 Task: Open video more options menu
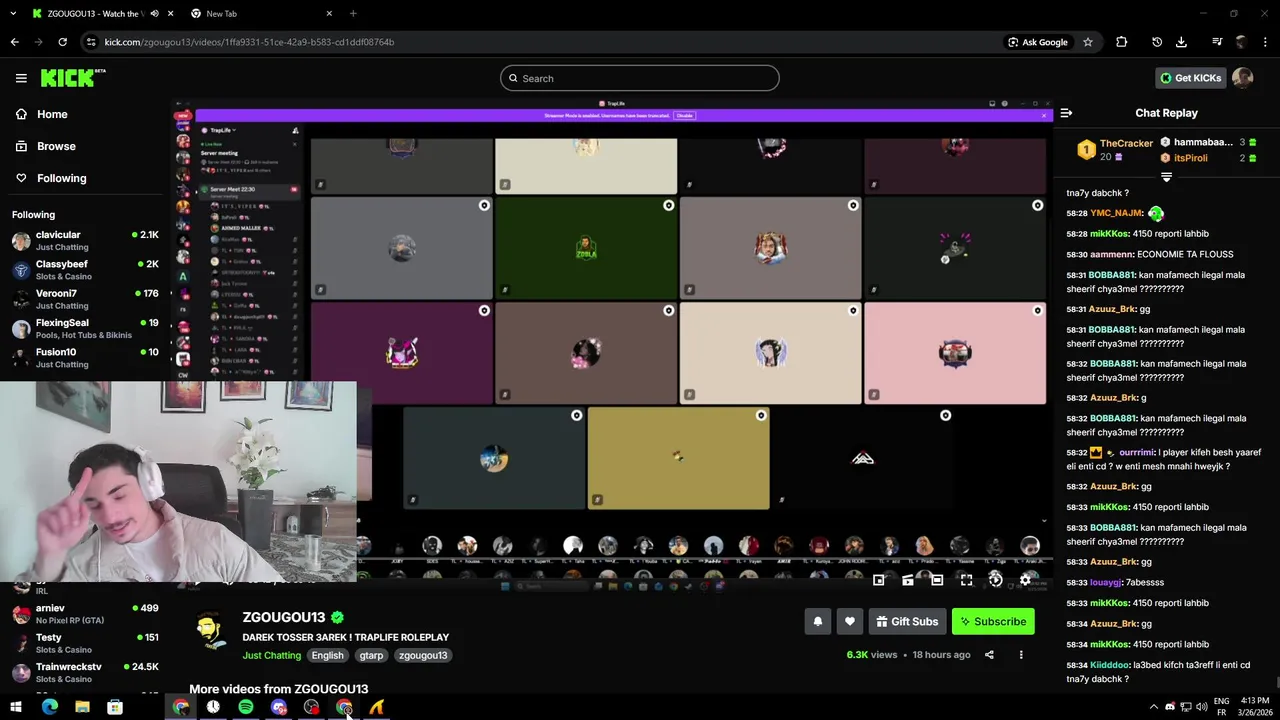tap(1021, 655)
